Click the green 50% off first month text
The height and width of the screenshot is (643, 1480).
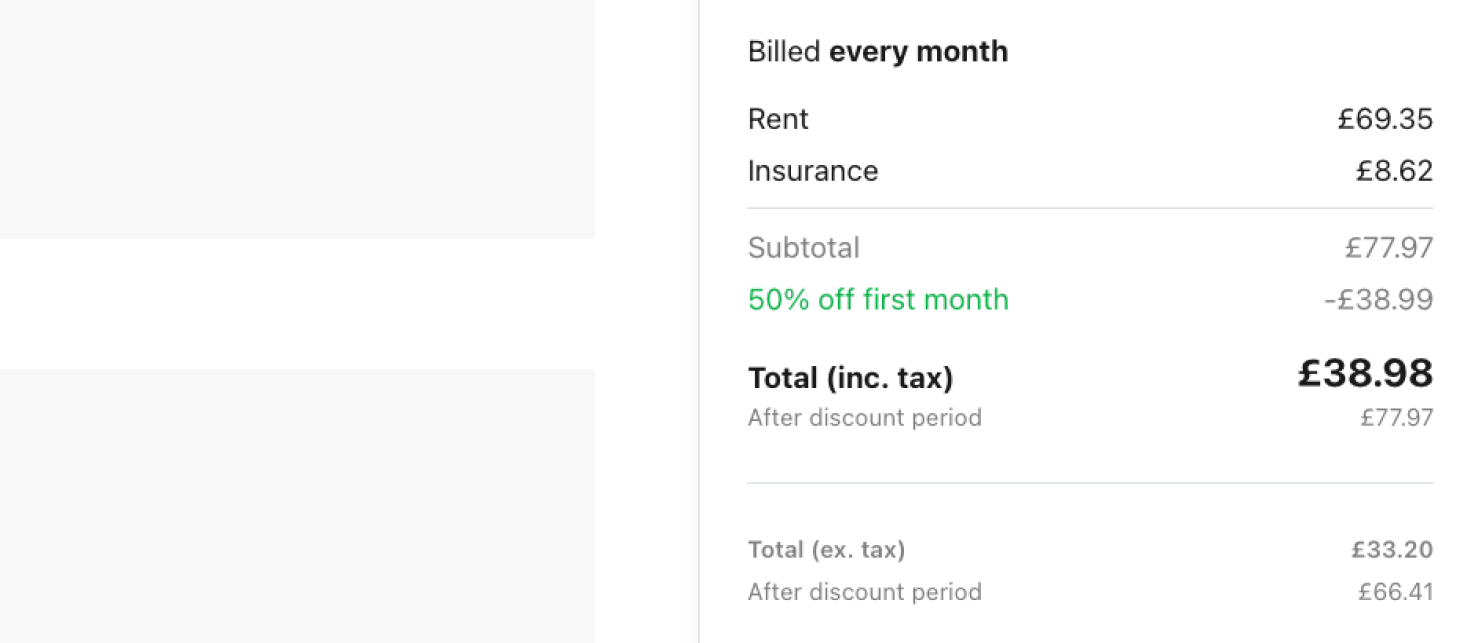click(878, 299)
